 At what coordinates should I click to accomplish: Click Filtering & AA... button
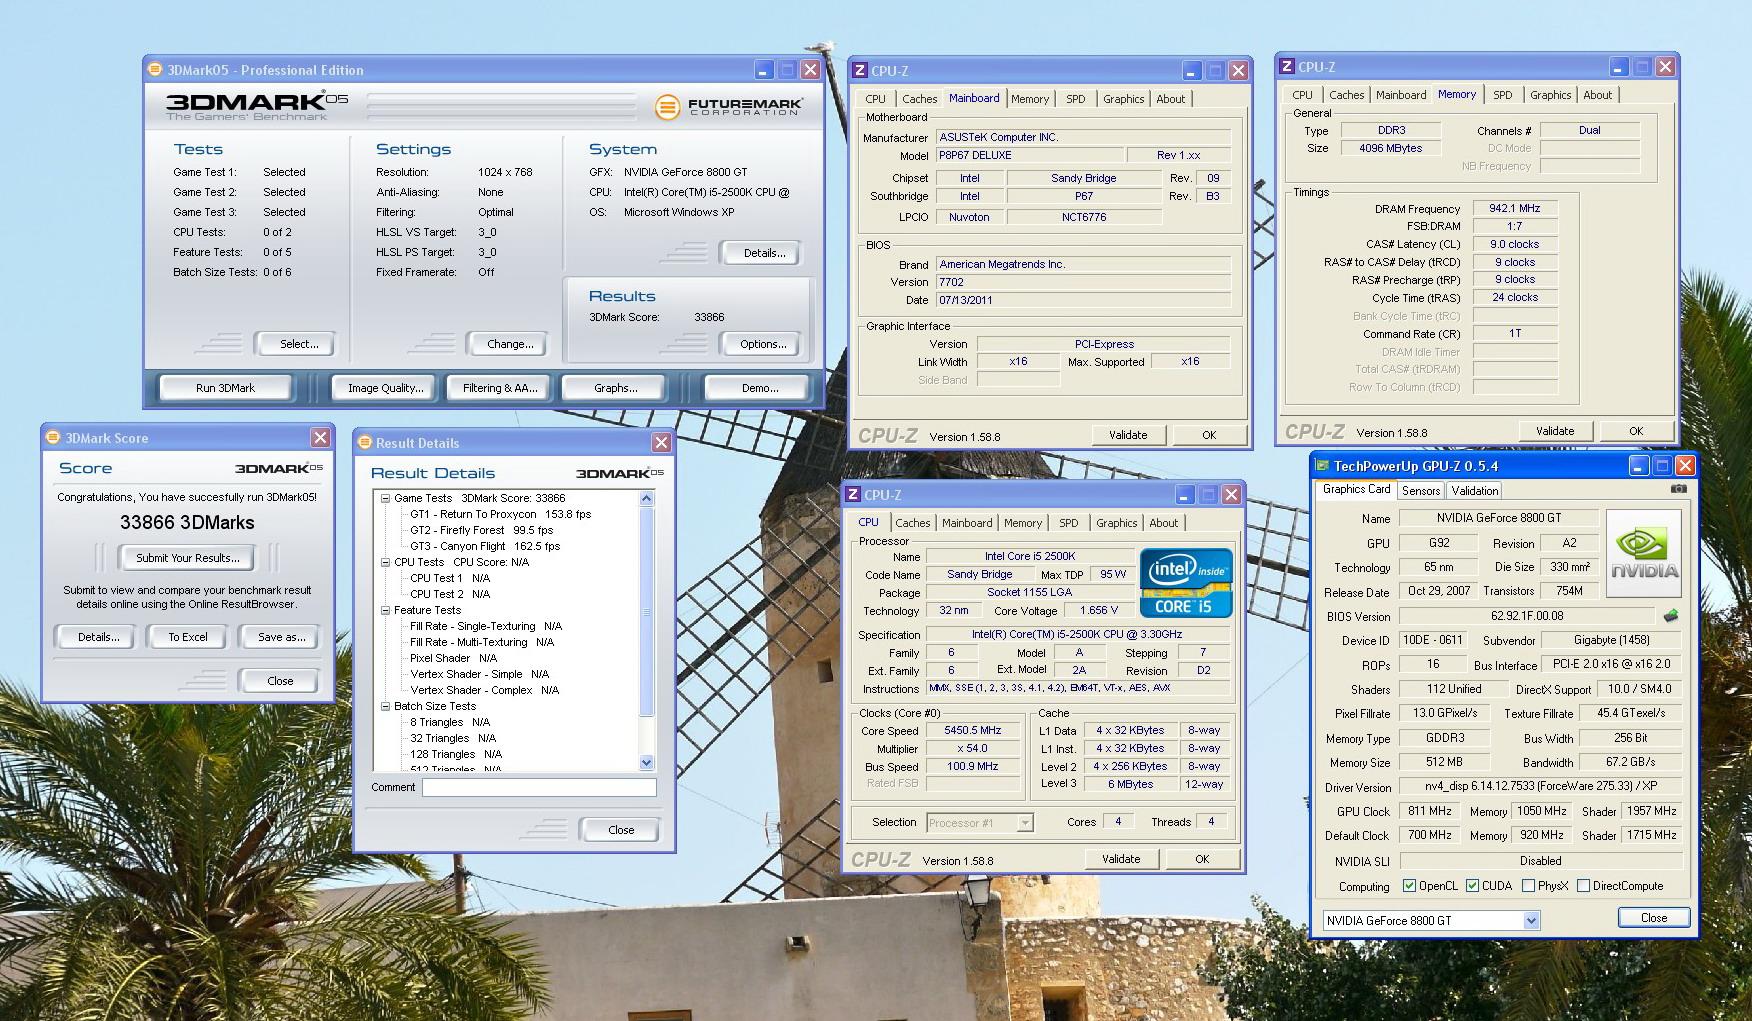(x=500, y=388)
